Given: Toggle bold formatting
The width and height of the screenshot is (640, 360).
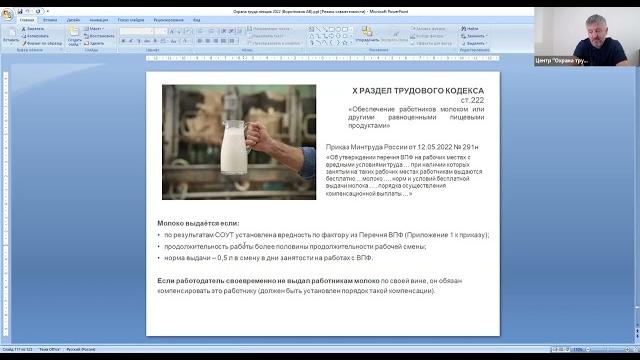Looking at the screenshot, I should (x=123, y=41).
